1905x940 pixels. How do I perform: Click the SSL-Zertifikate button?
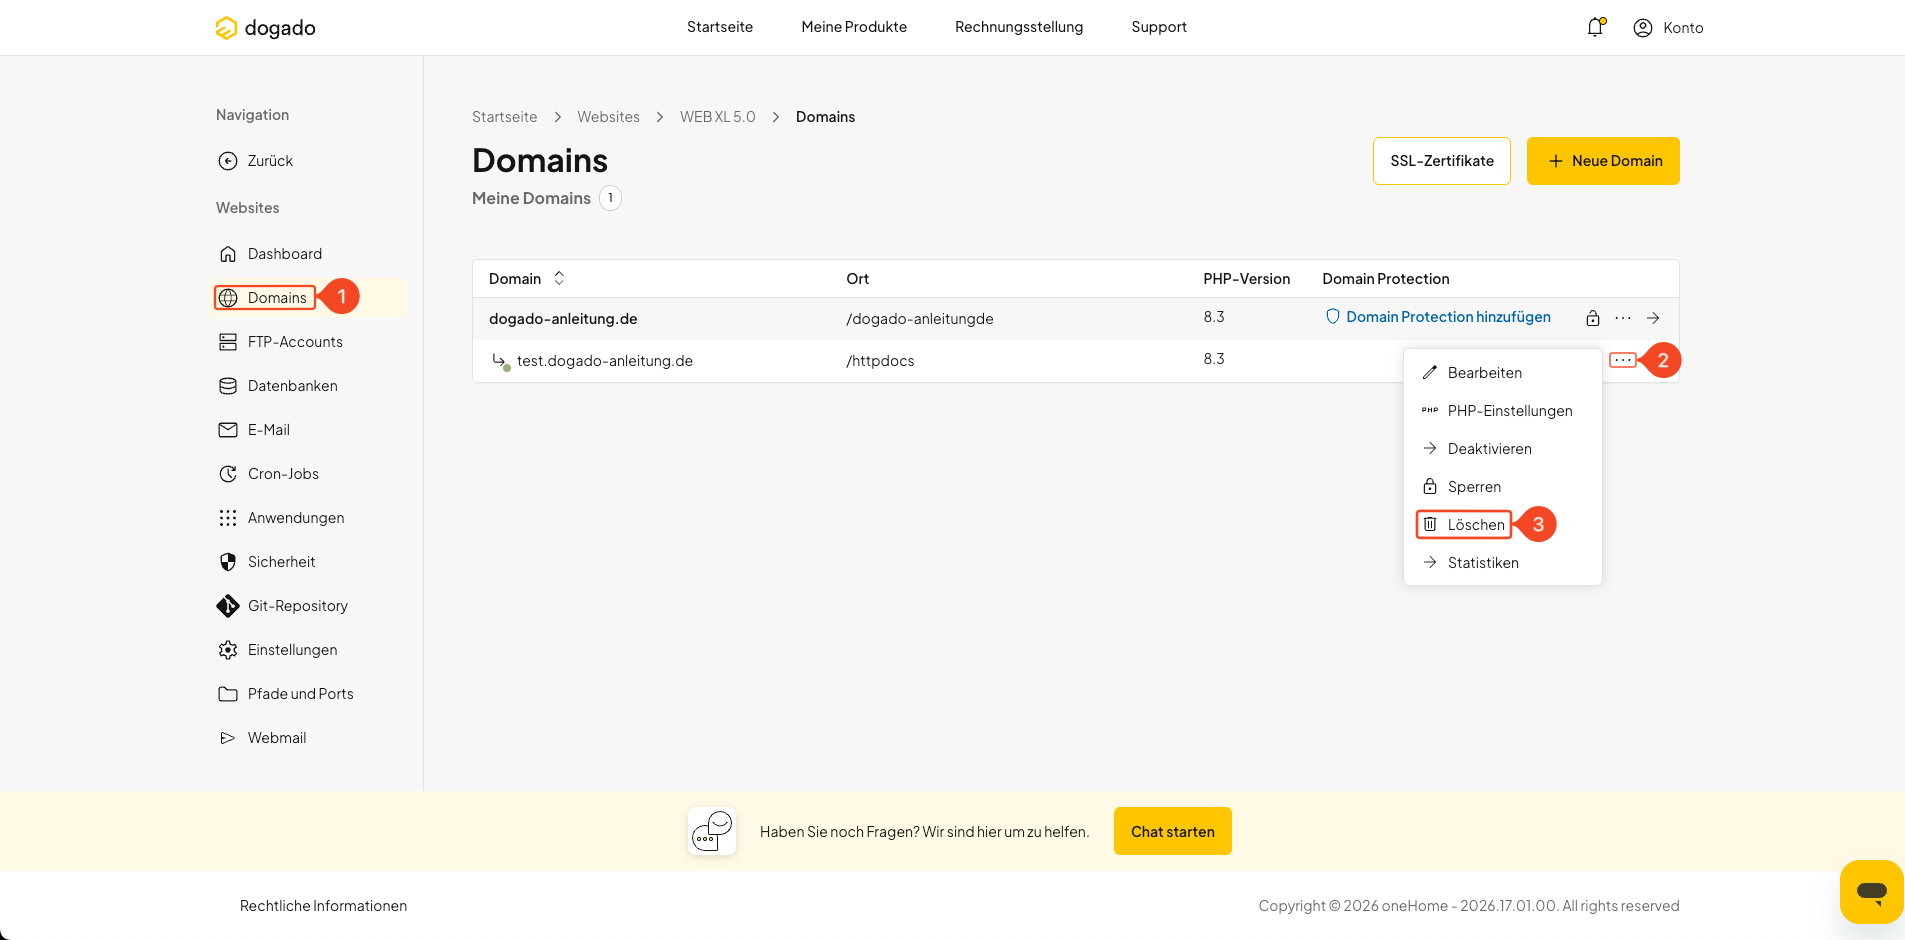(1442, 161)
